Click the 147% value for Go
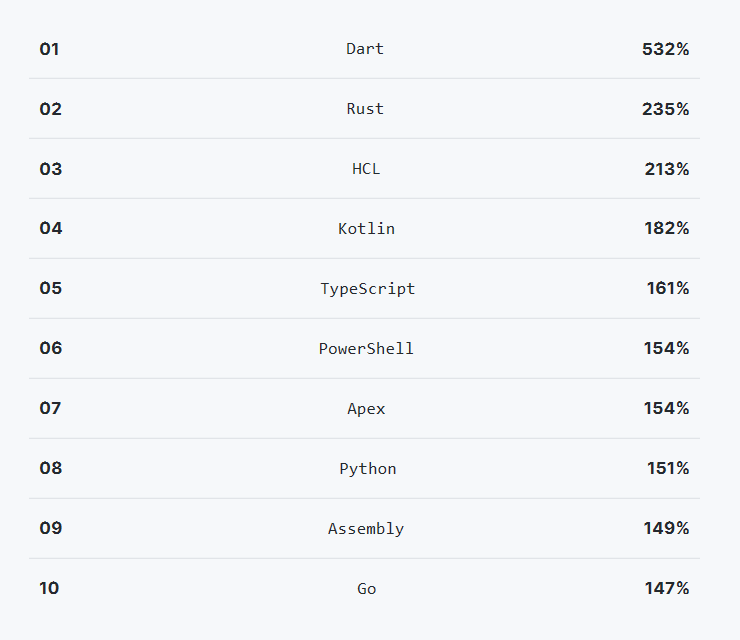740x640 pixels. [667, 588]
